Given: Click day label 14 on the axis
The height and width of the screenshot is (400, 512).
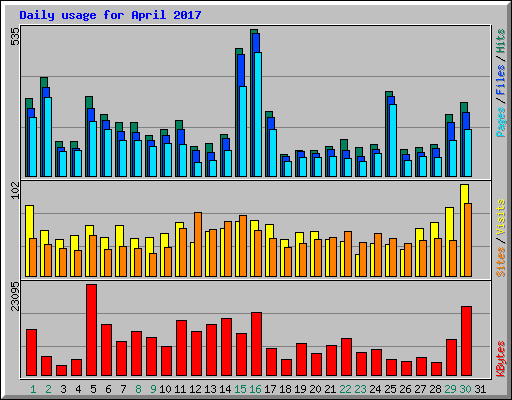Looking at the screenshot, I should (x=225, y=389).
